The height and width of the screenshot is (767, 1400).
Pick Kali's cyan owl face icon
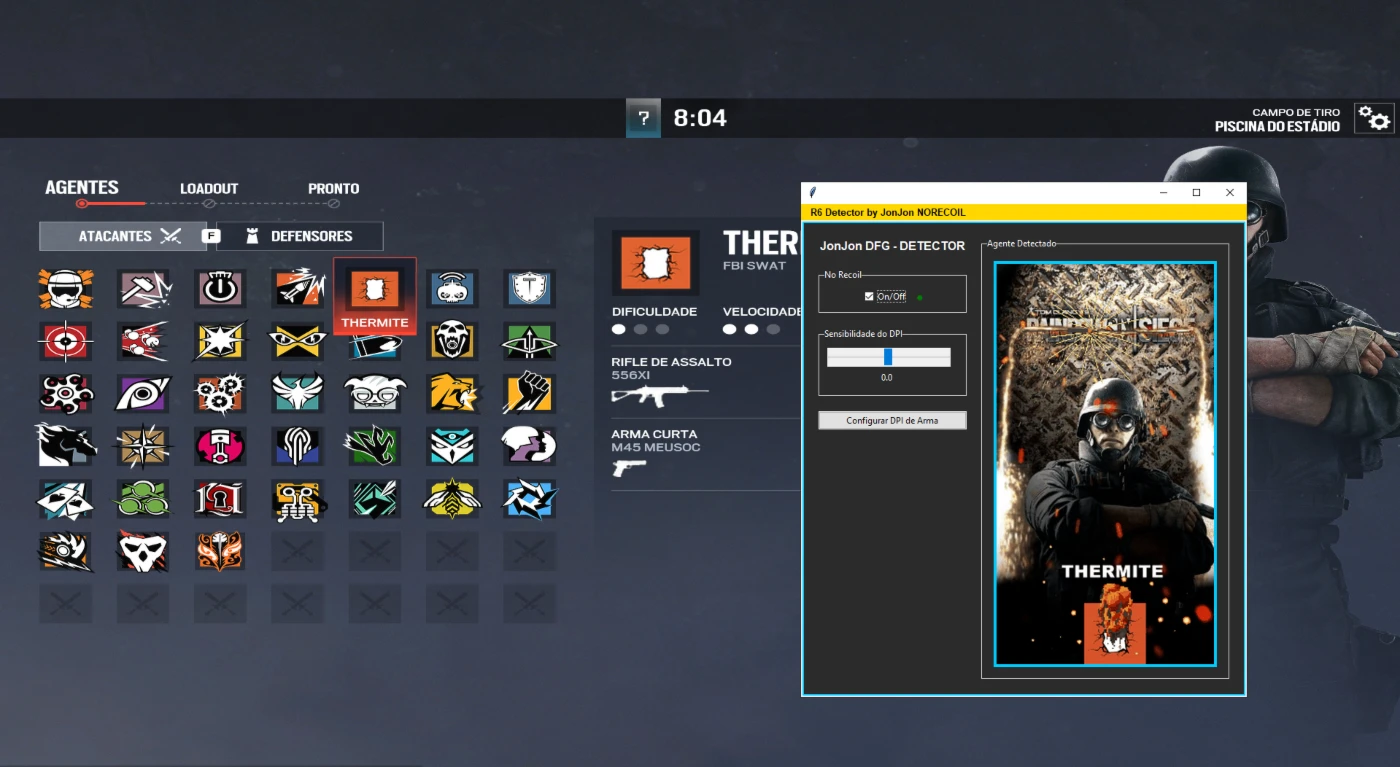pyautogui.click(x=452, y=446)
